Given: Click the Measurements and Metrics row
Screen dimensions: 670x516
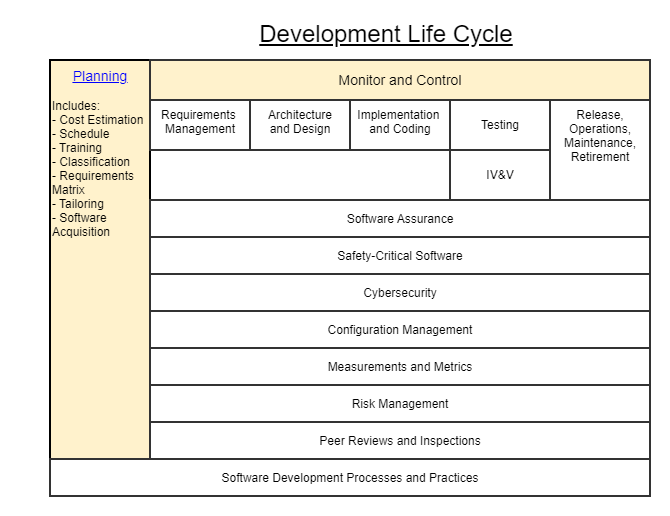Looking at the screenshot, I should [400, 367].
